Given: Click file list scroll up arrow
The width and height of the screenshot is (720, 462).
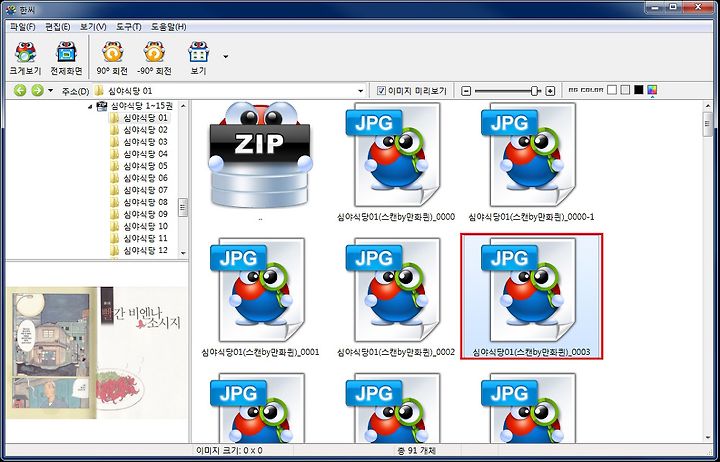Looking at the screenshot, I should point(708,107).
